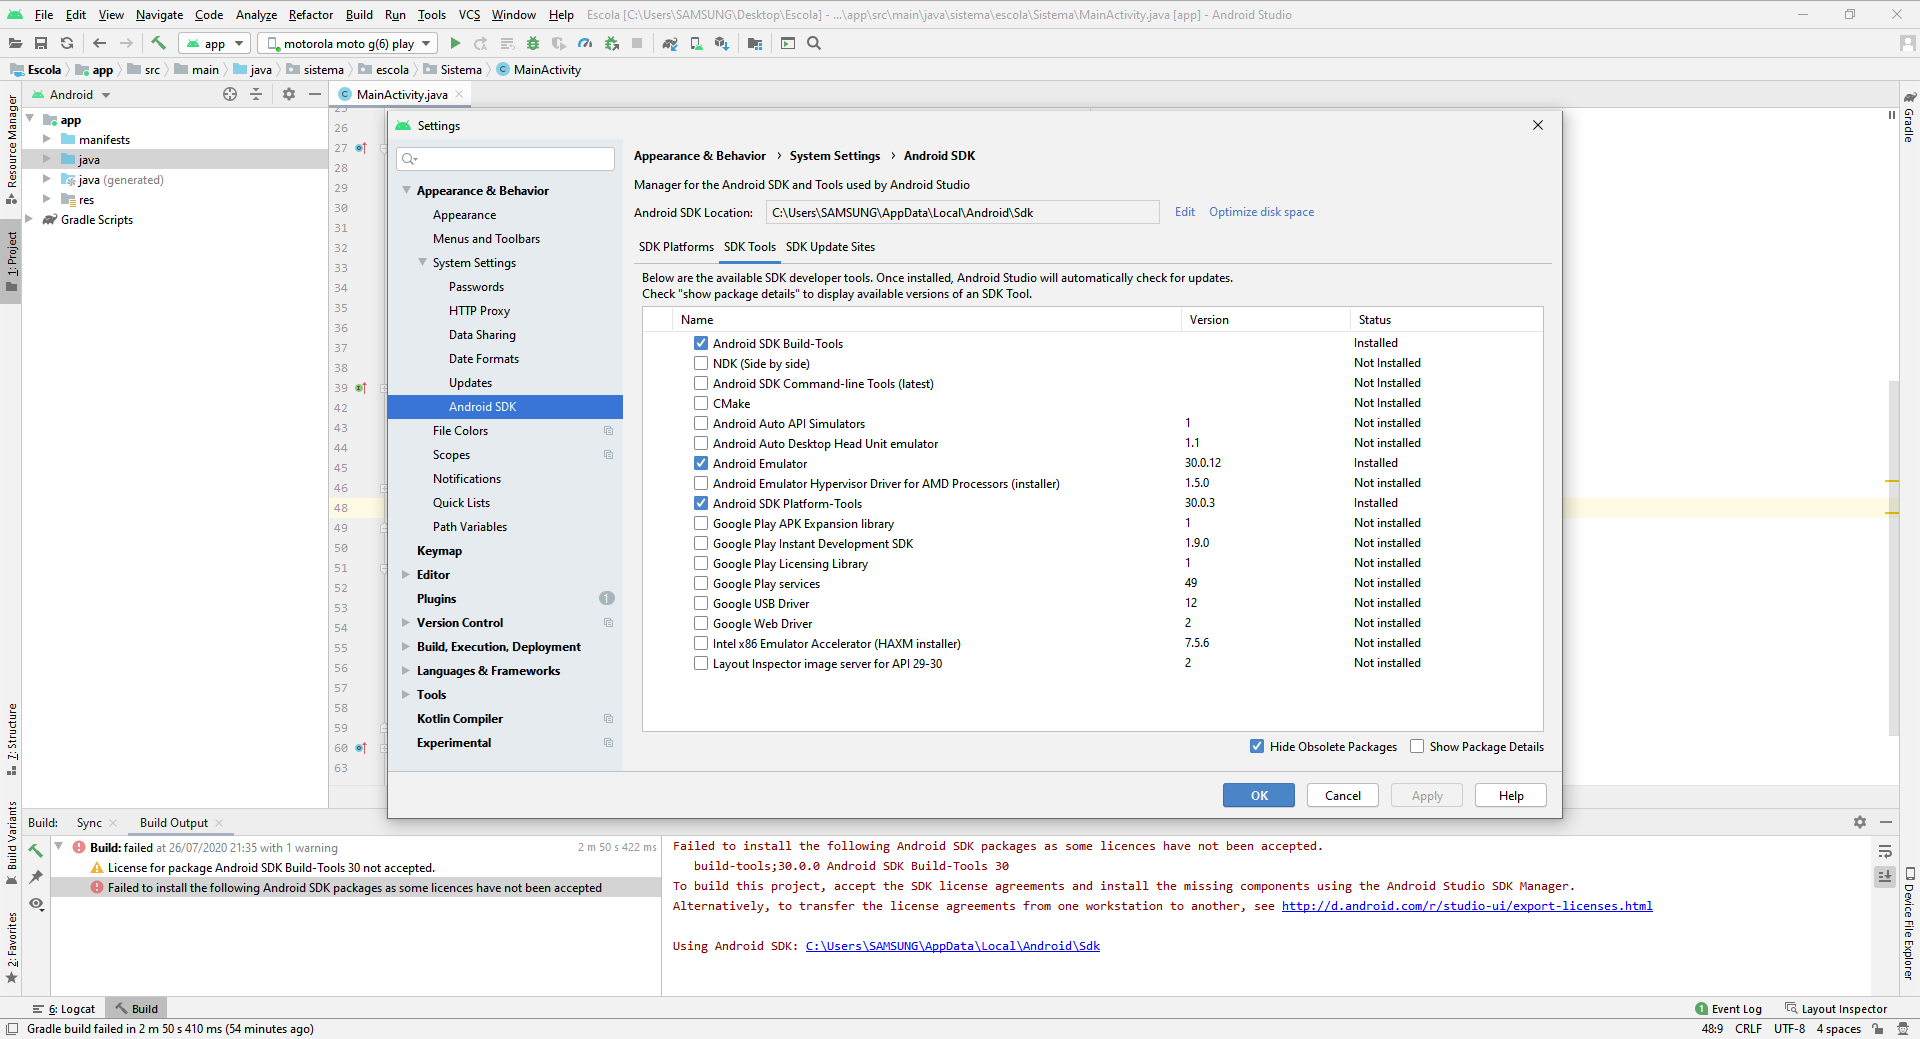
Task: Expand Languages & Frameworks settings
Action: click(406, 670)
